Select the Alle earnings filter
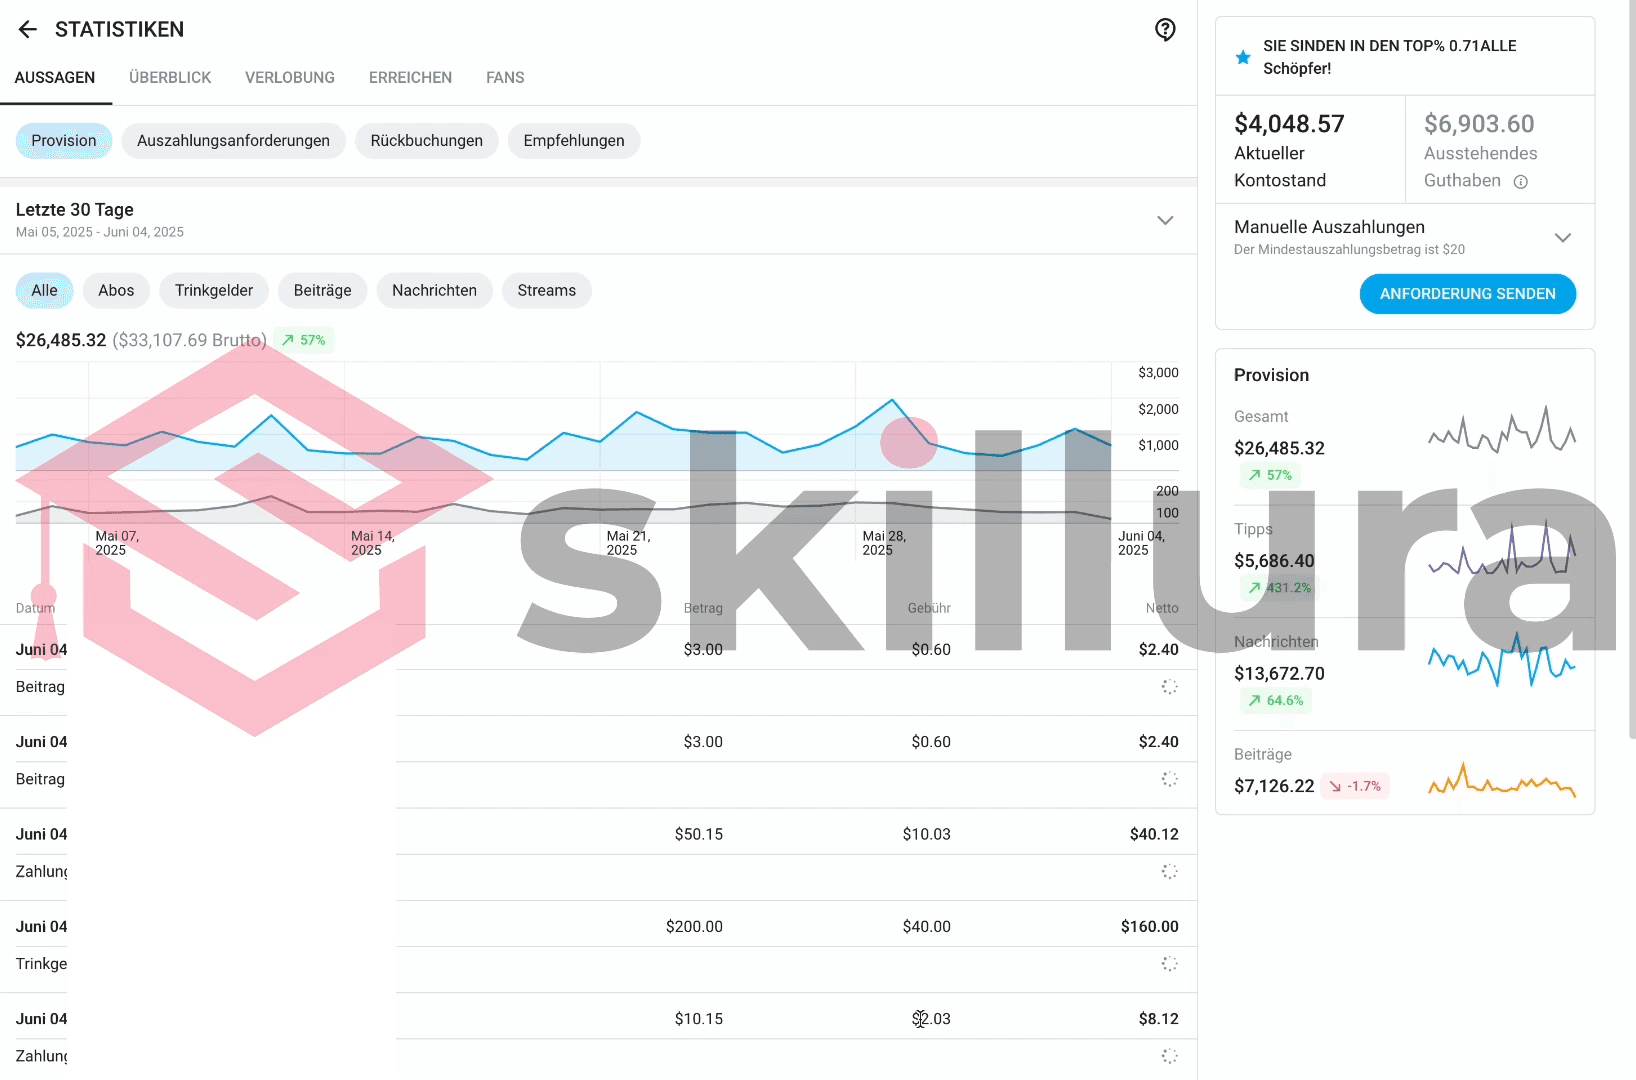The image size is (1636, 1080). tap(44, 291)
